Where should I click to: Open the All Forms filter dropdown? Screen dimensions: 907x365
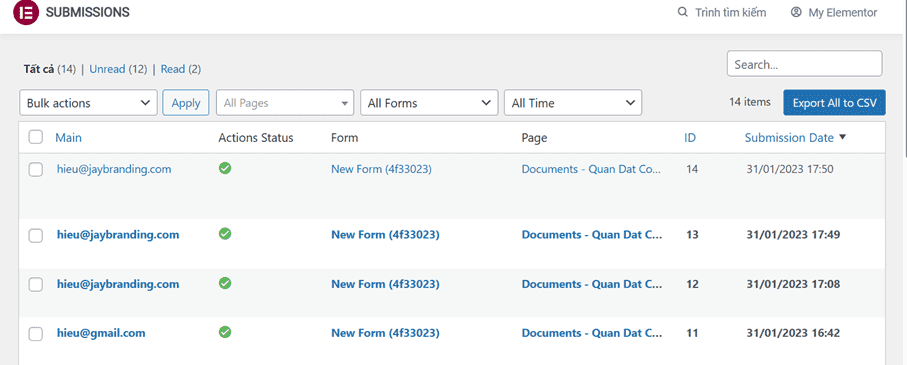pos(429,103)
